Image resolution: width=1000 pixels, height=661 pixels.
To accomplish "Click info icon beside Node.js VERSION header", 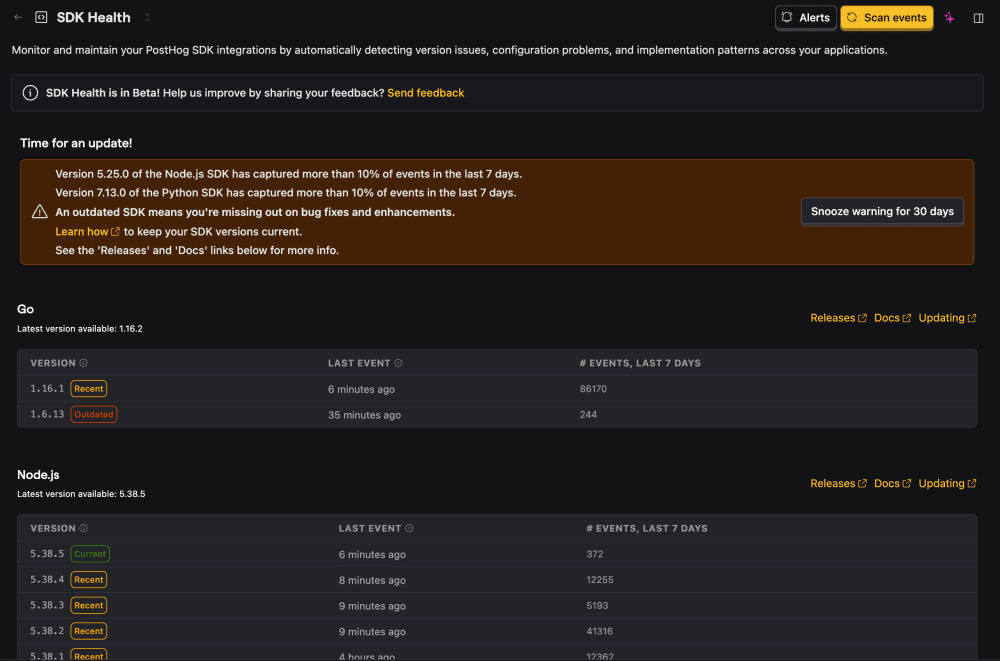I will [x=84, y=528].
